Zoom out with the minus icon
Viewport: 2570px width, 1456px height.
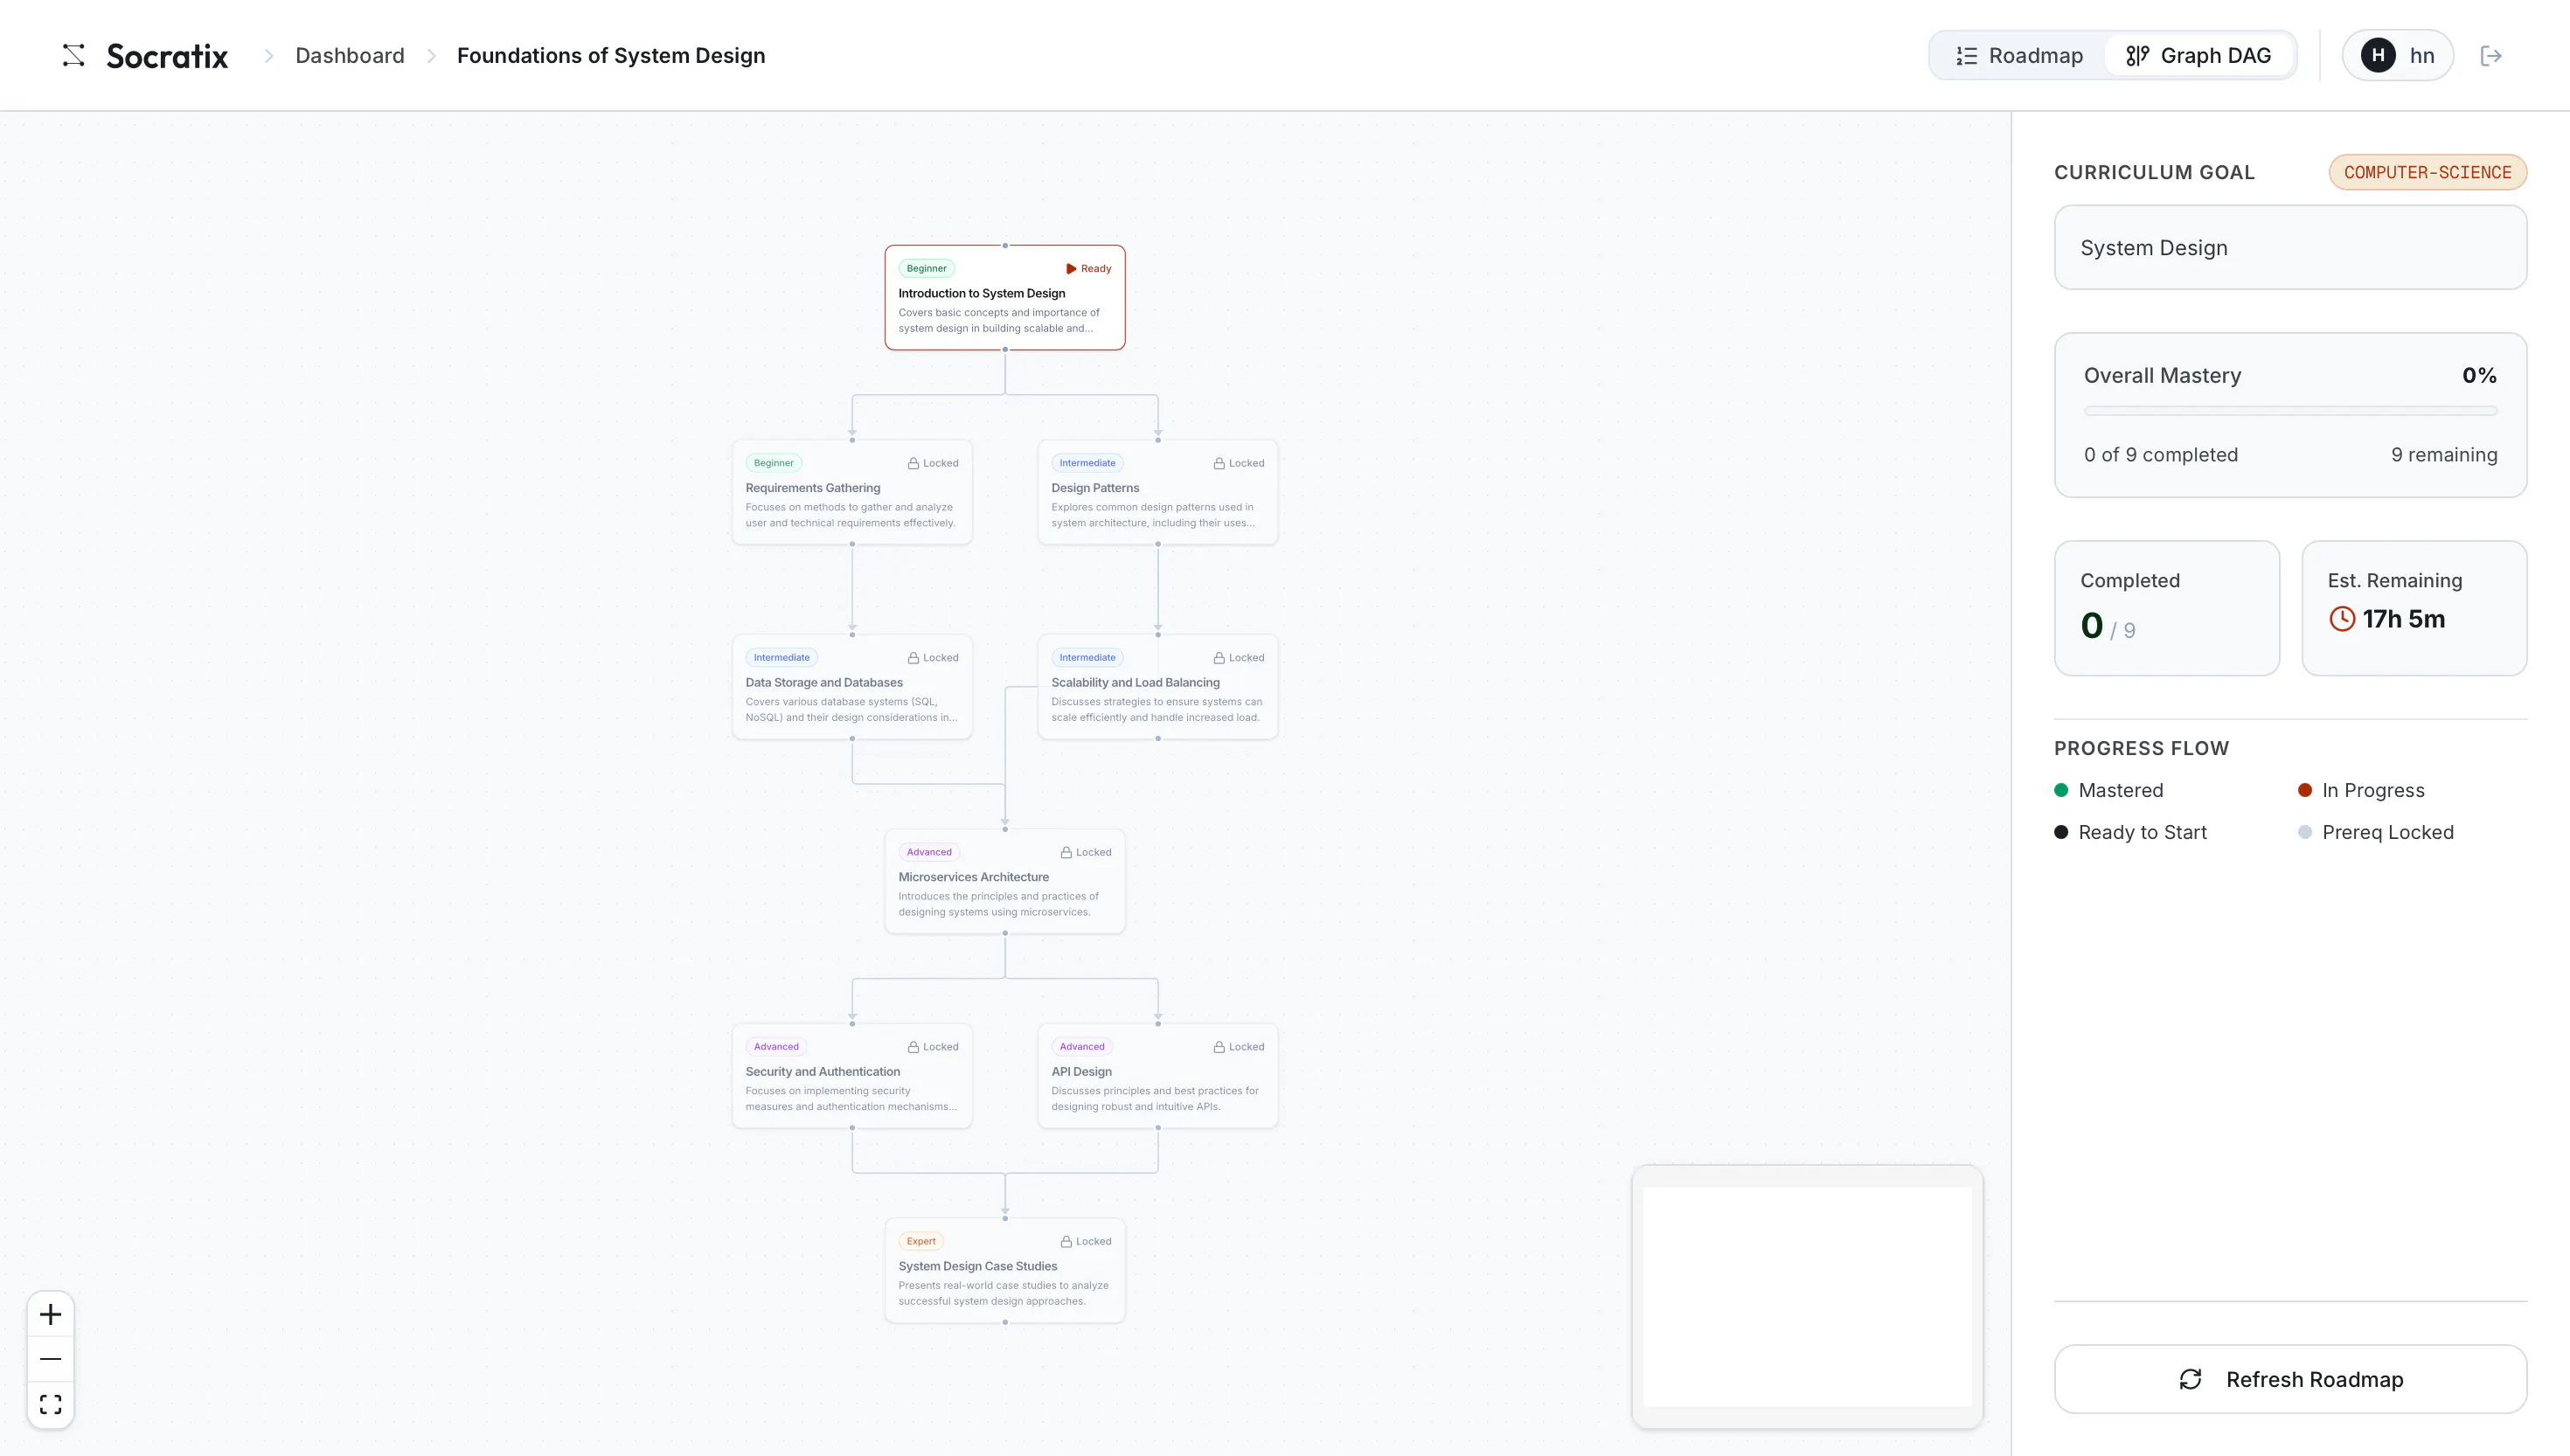coord(50,1359)
